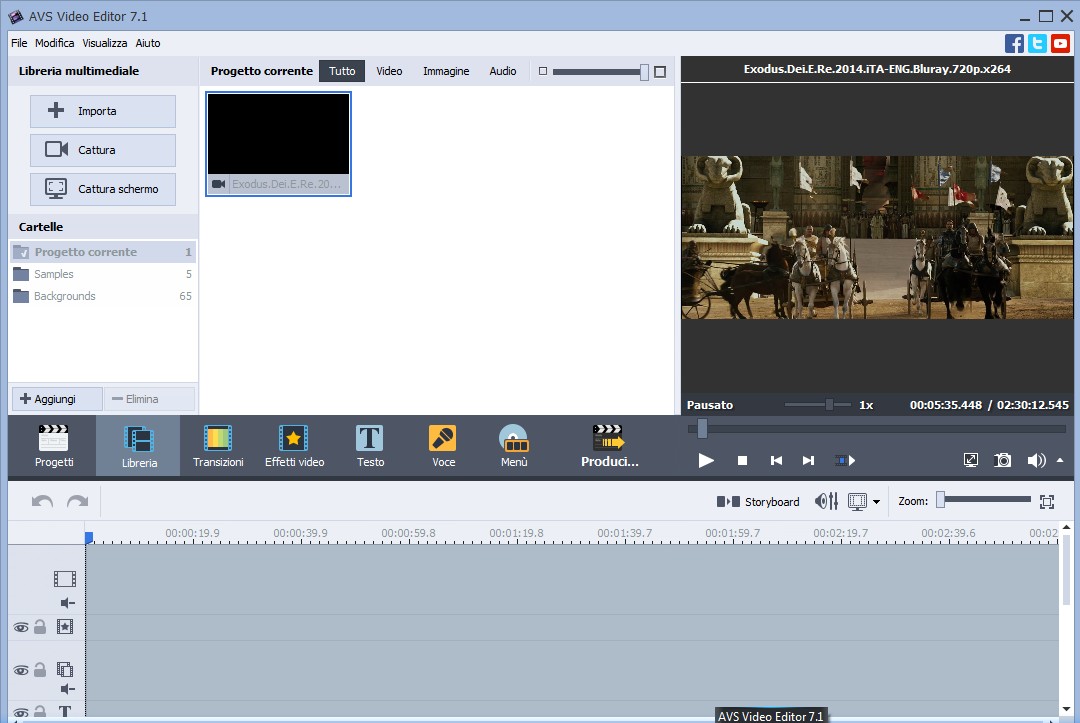Open the Facebook page icon
The image size is (1080, 723).
(x=1014, y=43)
